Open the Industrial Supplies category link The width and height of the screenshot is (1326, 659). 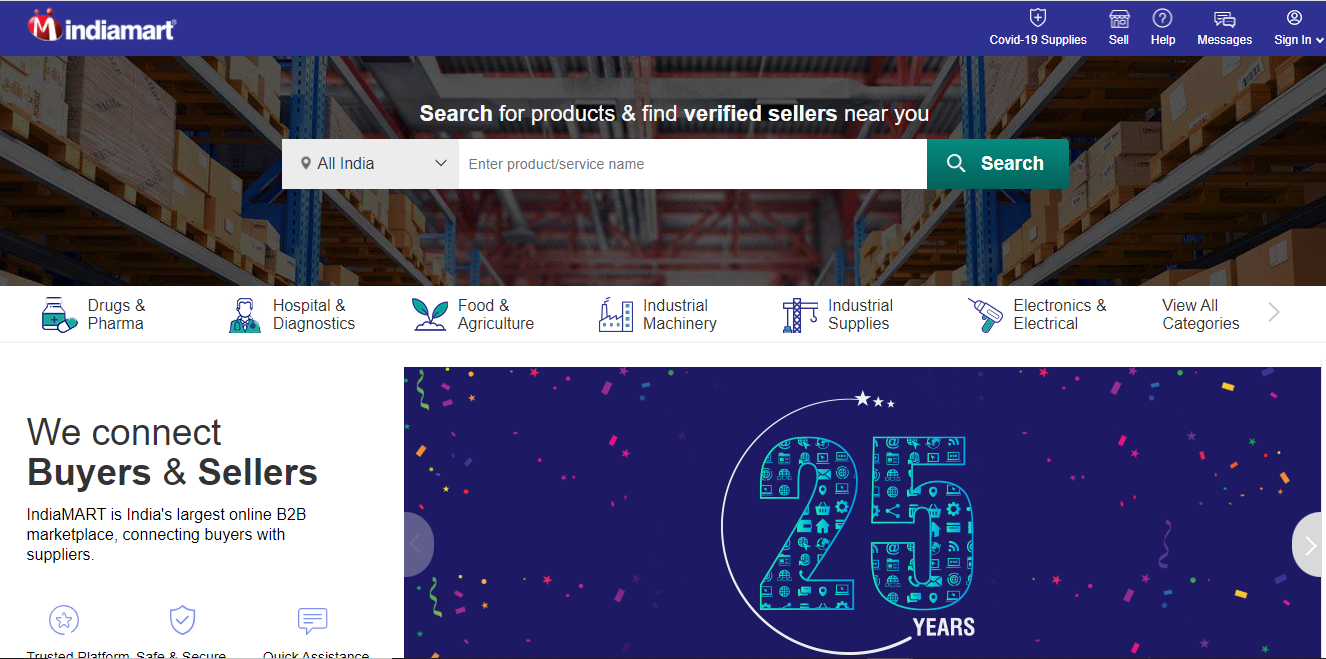tap(860, 315)
